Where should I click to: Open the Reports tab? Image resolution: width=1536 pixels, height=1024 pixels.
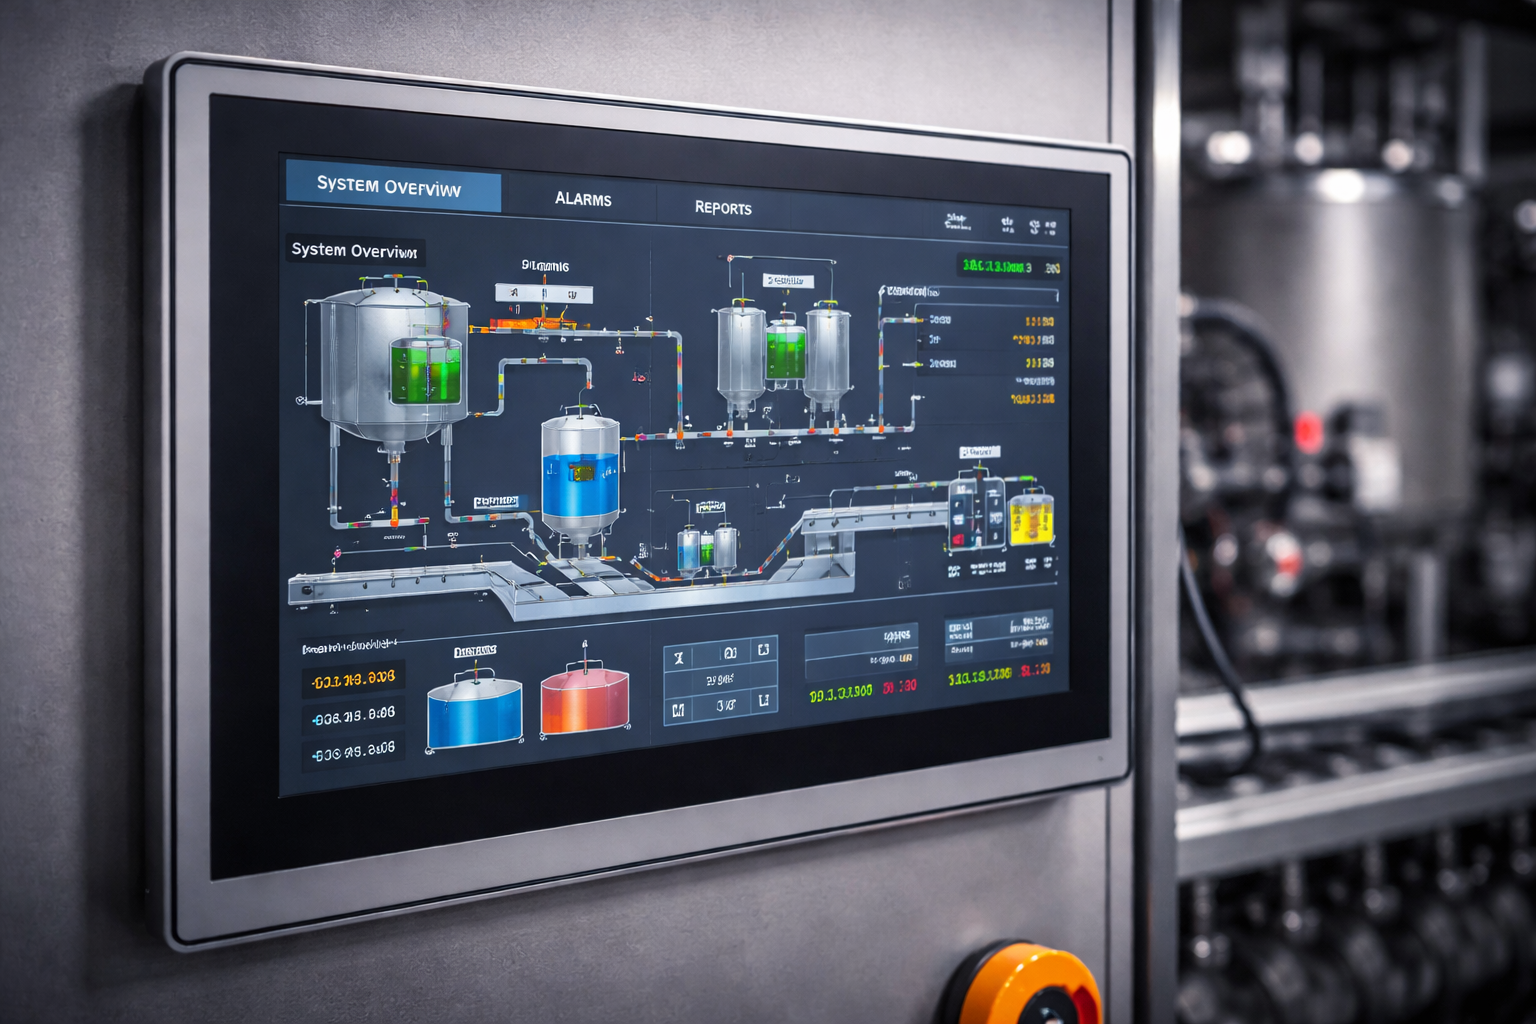(723, 208)
